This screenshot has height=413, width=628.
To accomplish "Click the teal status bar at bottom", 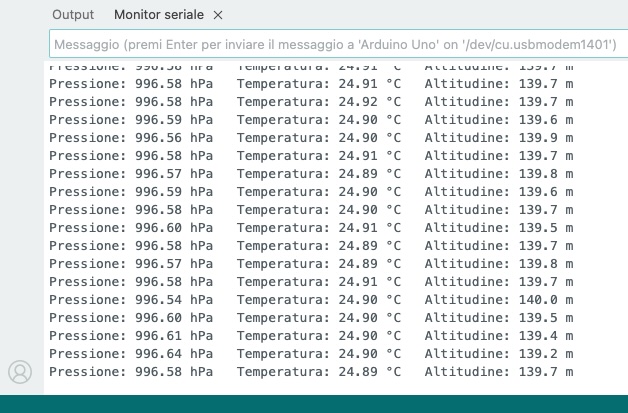I will pos(314,403).
